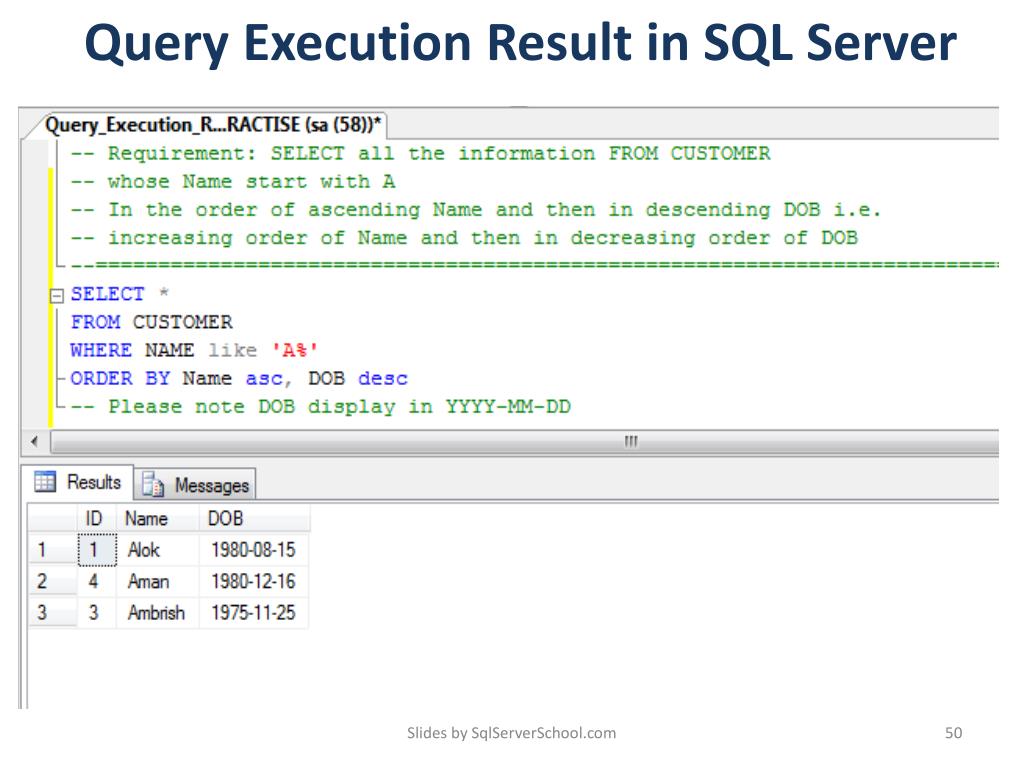Click the 'Ambrish' name cell

pyautogui.click(x=157, y=613)
